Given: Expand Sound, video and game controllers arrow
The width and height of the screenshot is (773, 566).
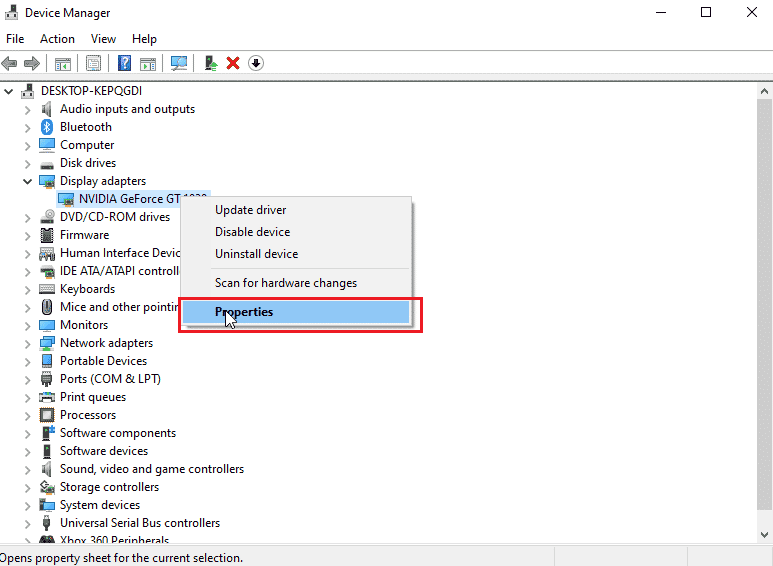Looking at the screenshot, I should pos(27,469).
